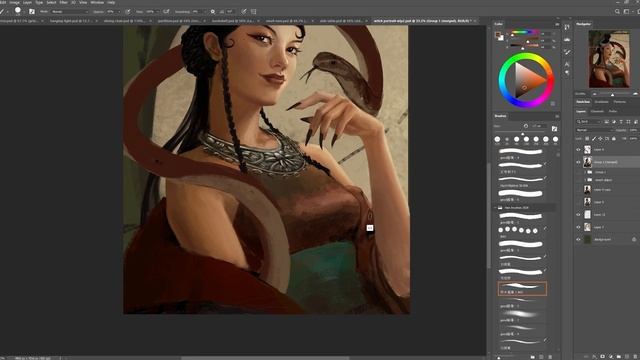Enable pressure for opacity in options bar

pos(128,11)
